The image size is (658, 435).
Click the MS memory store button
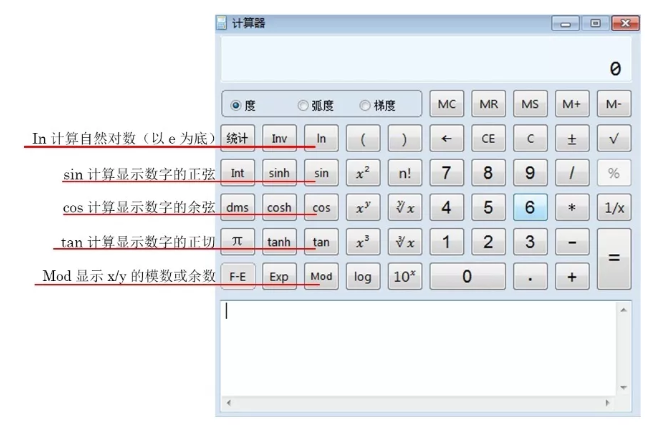pos(529,104)
